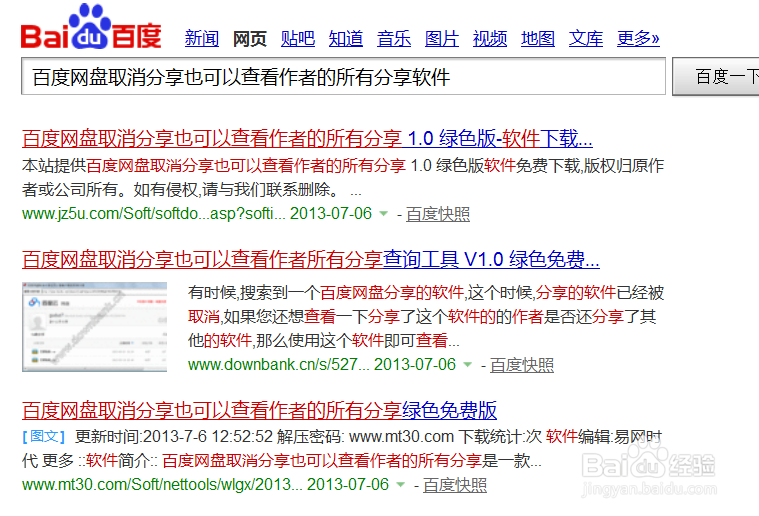Image resolution: width=759 pixels, height=516 pixels.
Task: Click the 百度一下 search button
Action: point(715,76)
